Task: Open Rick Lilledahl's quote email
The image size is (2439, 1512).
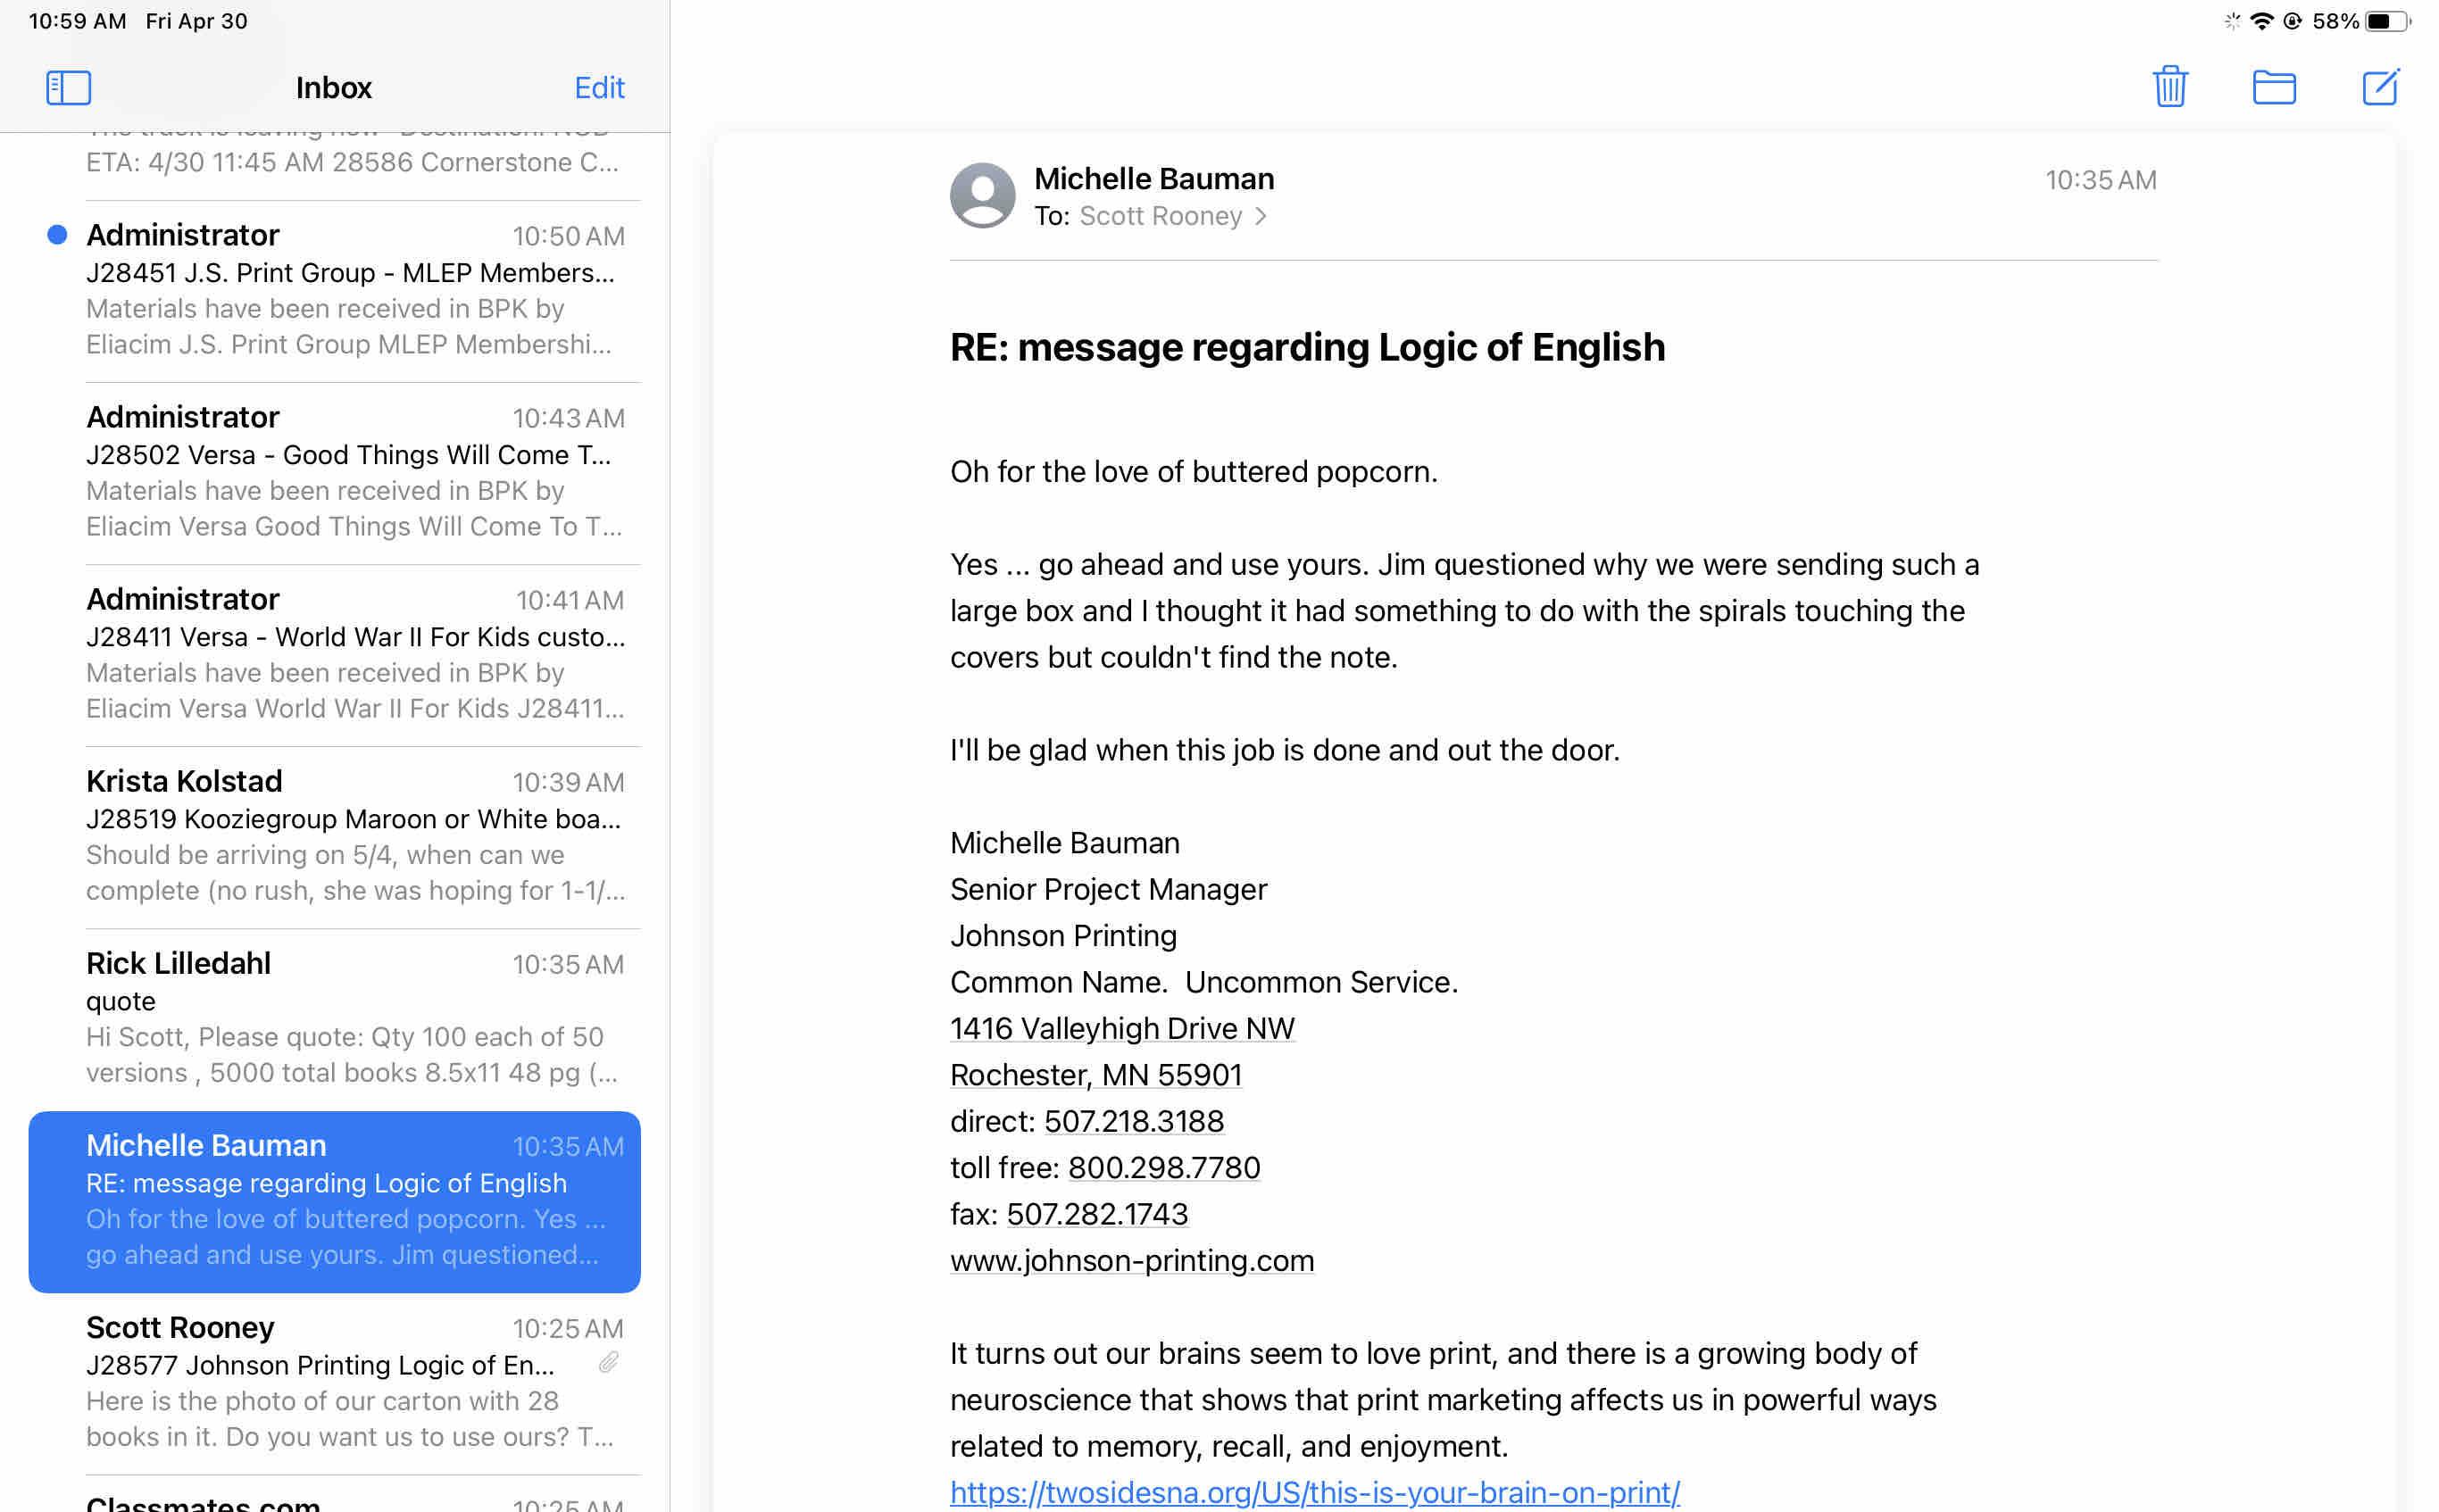Action: (354, 1017)
